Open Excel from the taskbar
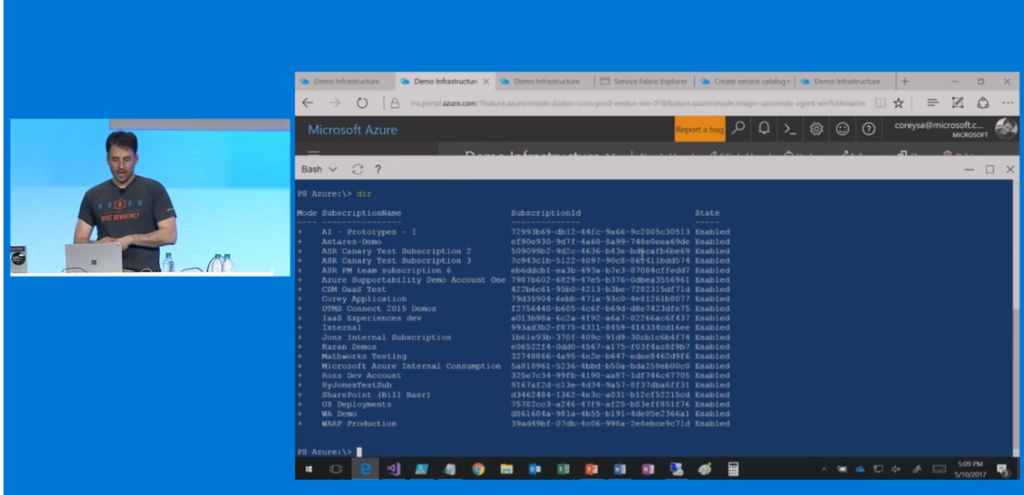Image resolution: width=1024 pixels, height=495 pixels. [x=563, y=469]
